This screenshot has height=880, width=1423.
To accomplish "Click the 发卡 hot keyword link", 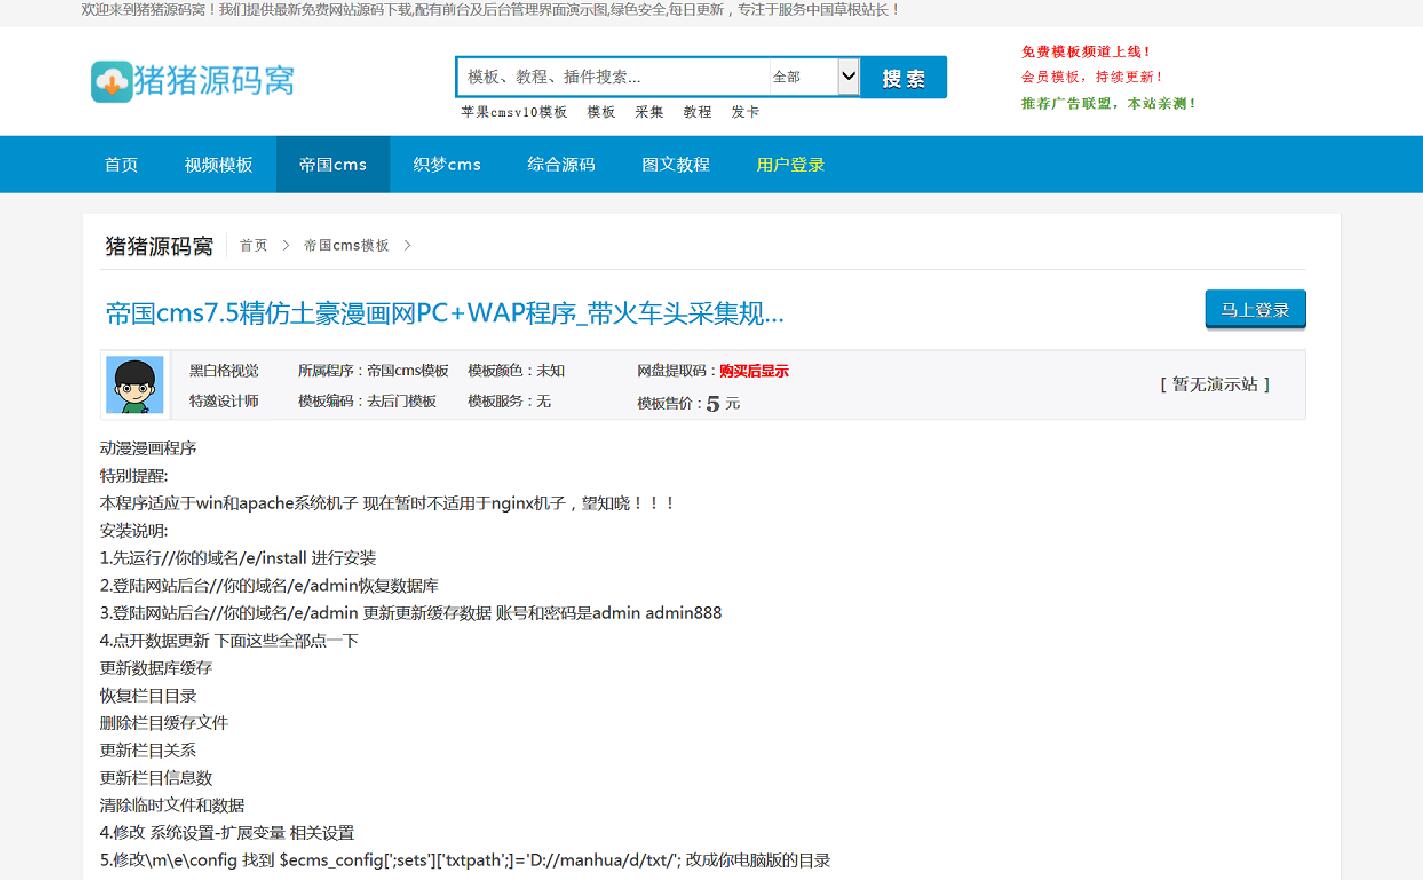I will pos(745,112).
